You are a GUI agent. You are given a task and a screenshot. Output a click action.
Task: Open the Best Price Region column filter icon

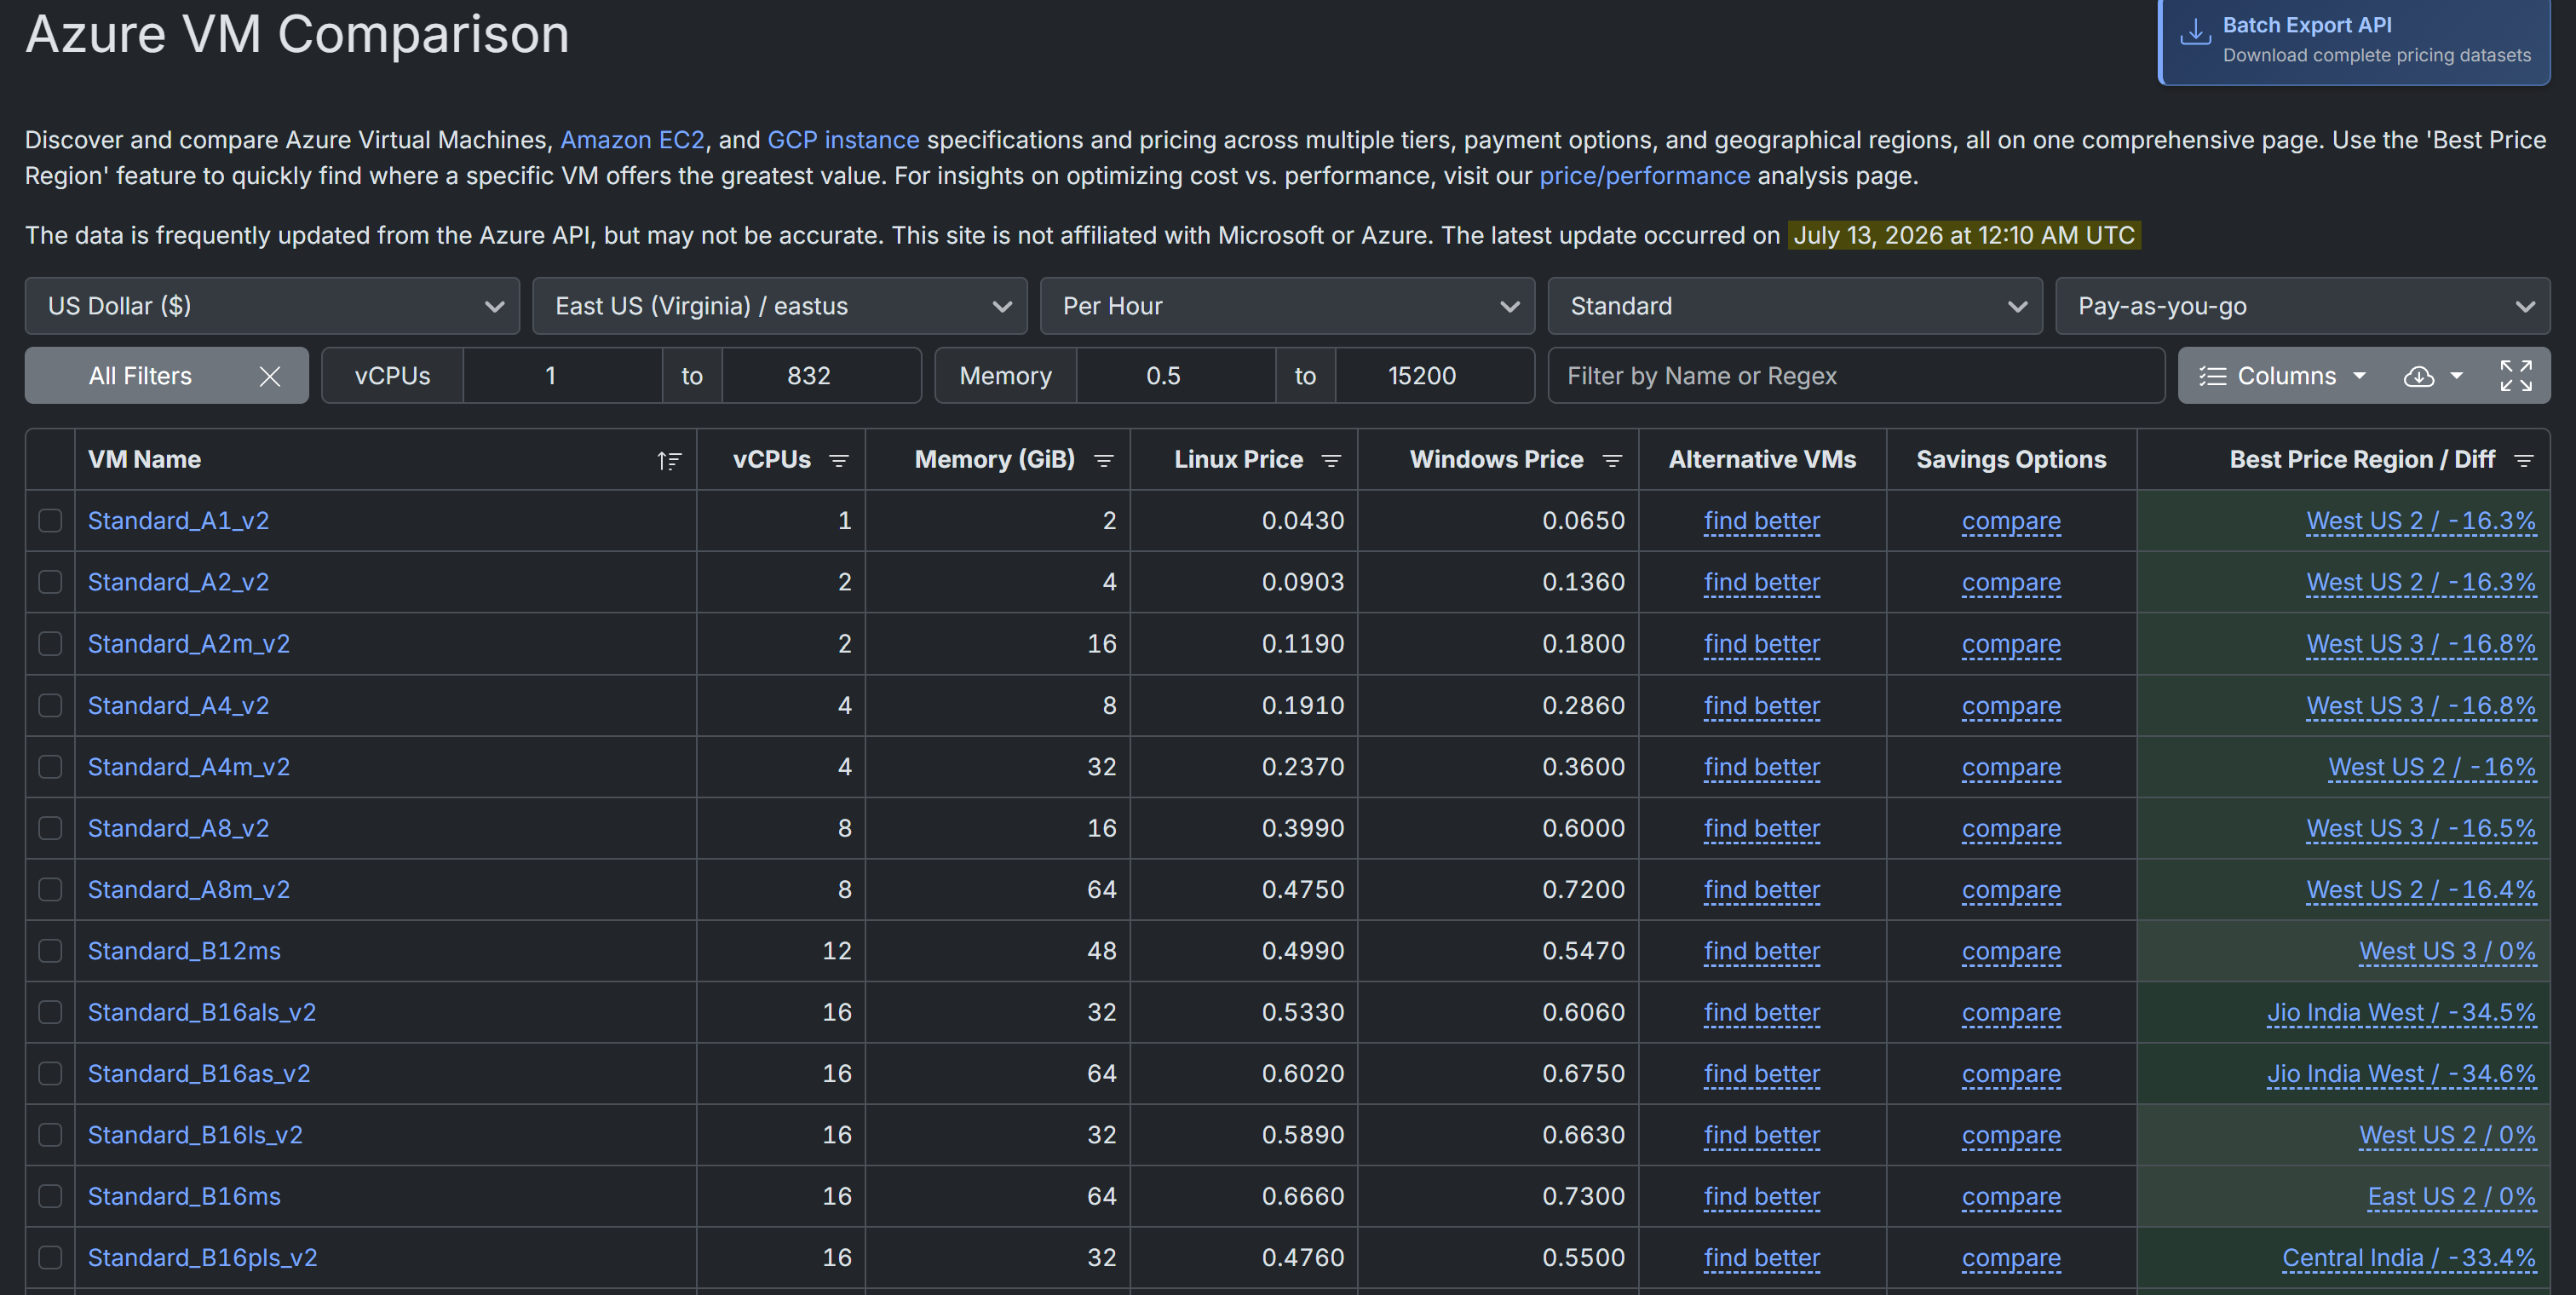click(x=2524, y=460)
